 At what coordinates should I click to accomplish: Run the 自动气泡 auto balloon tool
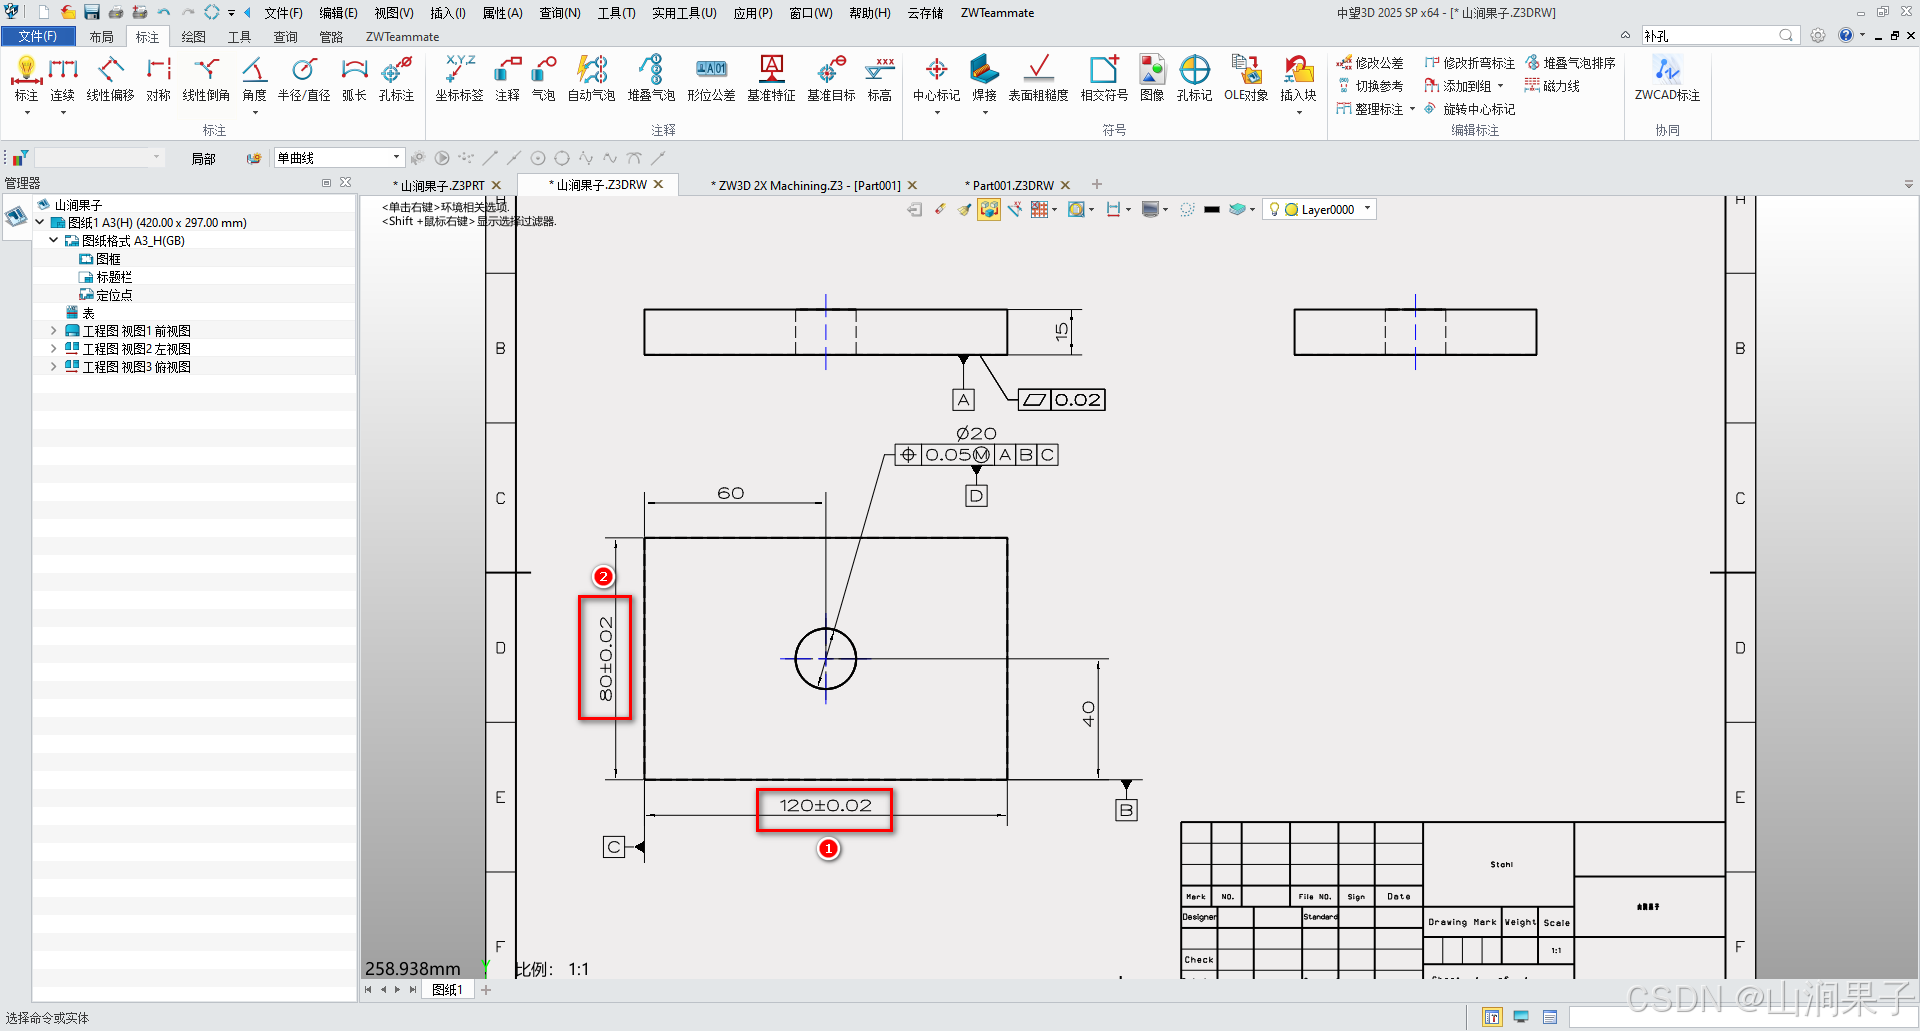[592, 79]
